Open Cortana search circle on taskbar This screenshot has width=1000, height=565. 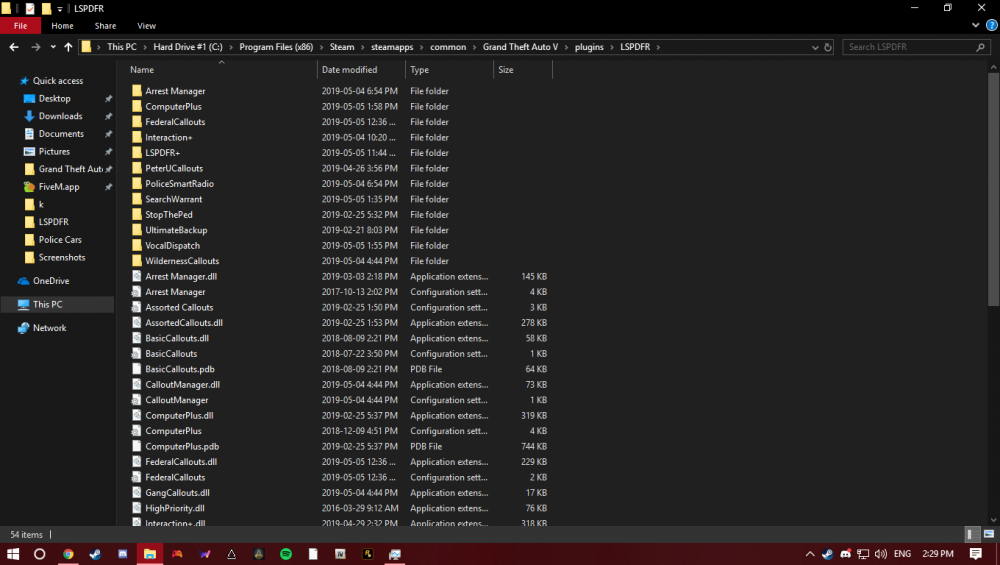pos(40,554)
